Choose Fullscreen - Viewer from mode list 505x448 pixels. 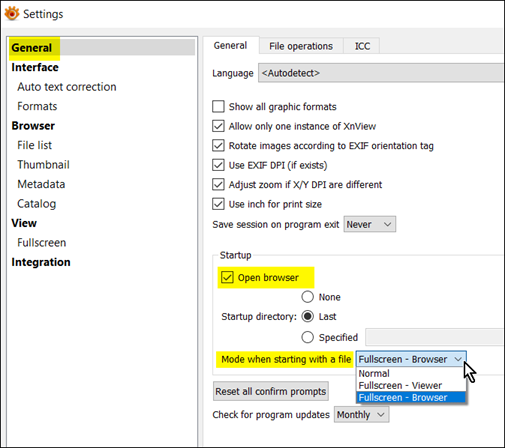click(411, 386)
